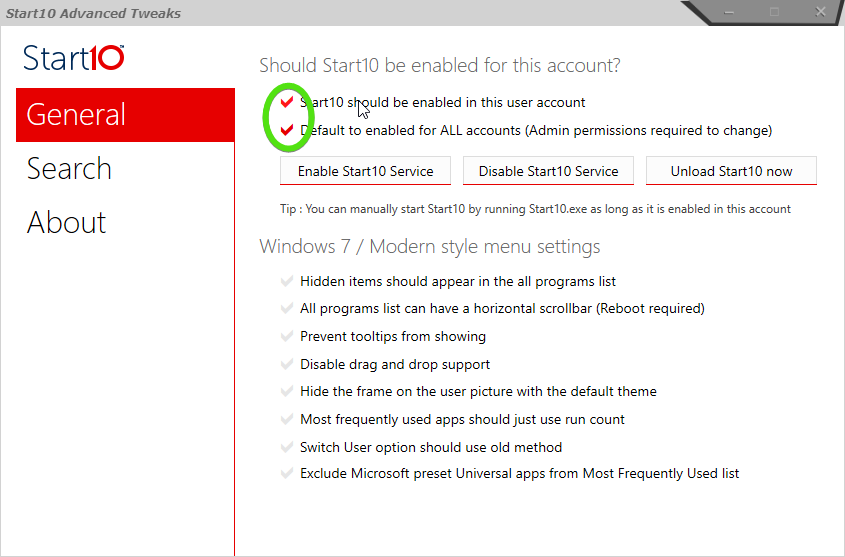The height and width of the screenshot is (557, 845).
Task: Enable hidden items in all programs list
Action: point(287,281)
